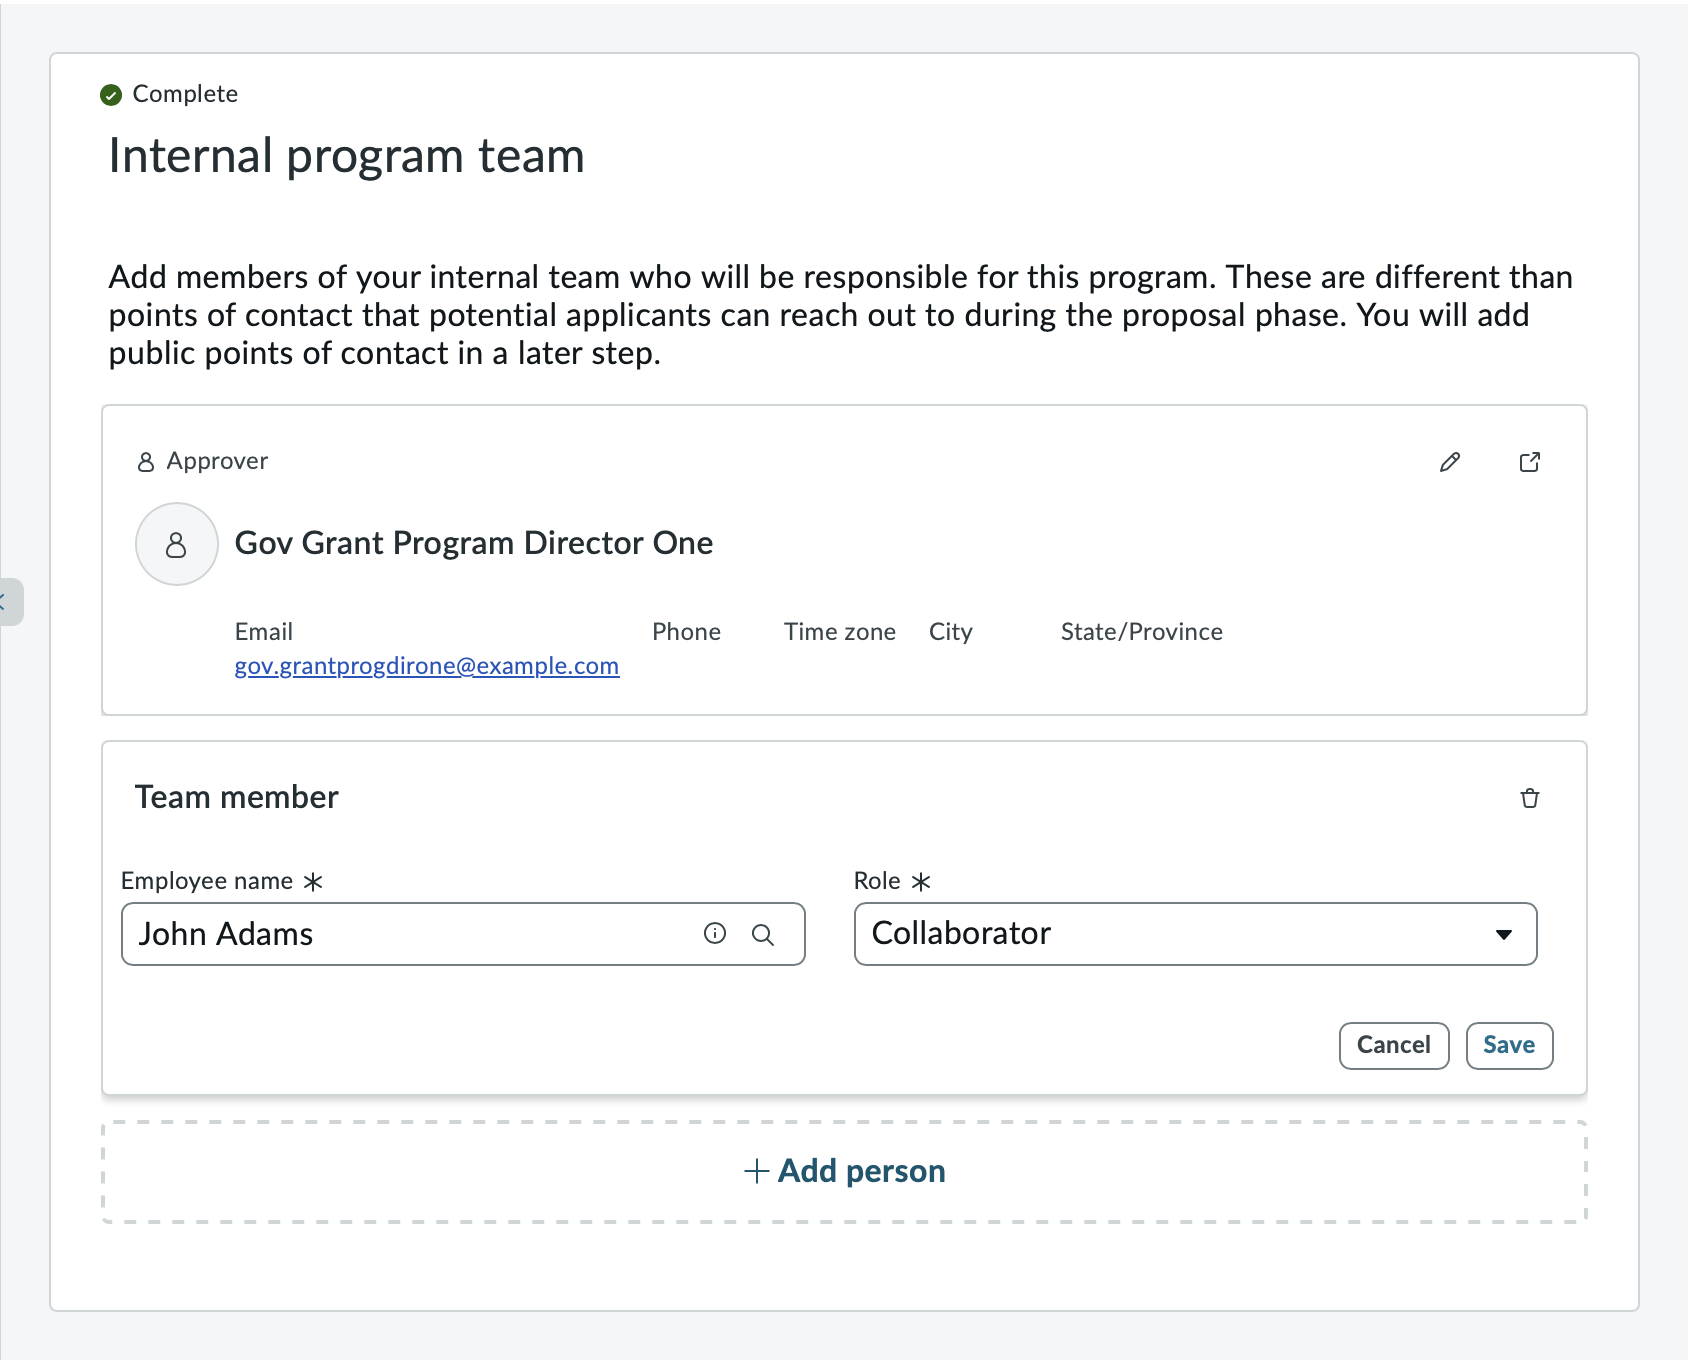Viewport: 1688px width, 1360px height.
Task: Edit the Approver with the pencil icon
Action: click(x=1450, y=462)
